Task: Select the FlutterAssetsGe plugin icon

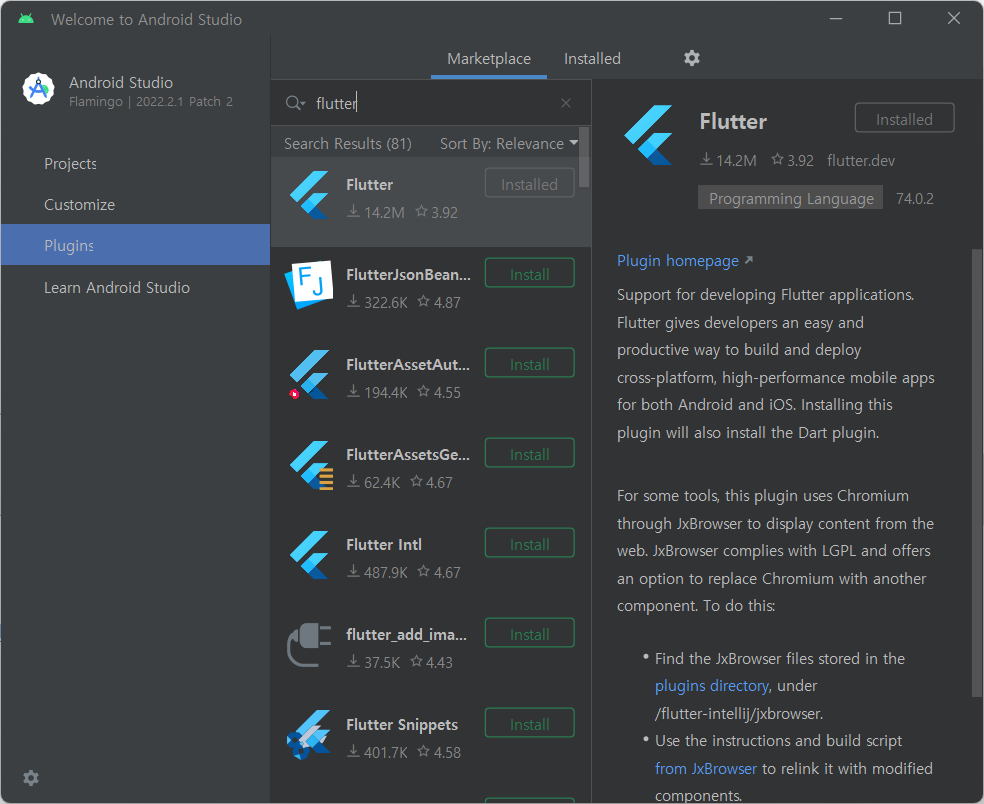Action: point(311,465)
